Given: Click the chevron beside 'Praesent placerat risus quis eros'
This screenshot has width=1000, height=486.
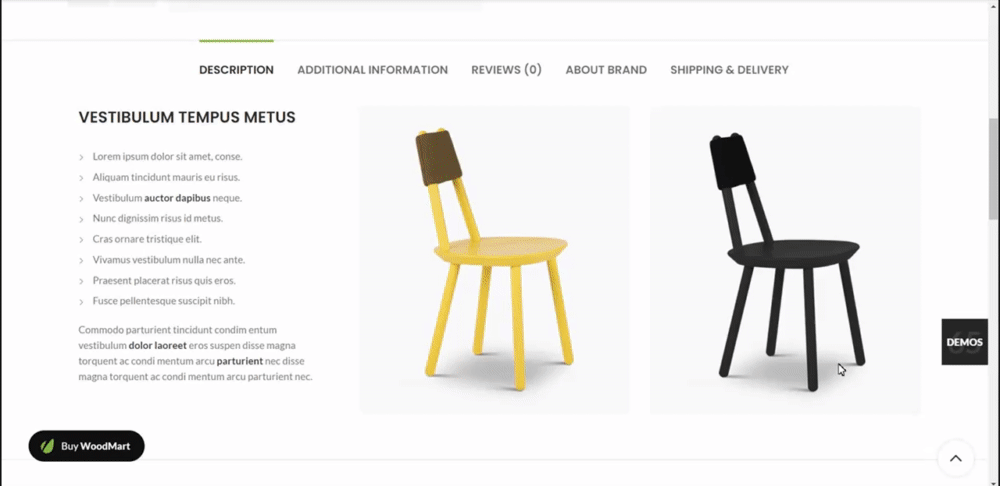Looking at the screenshot, I should pos(81,281).
